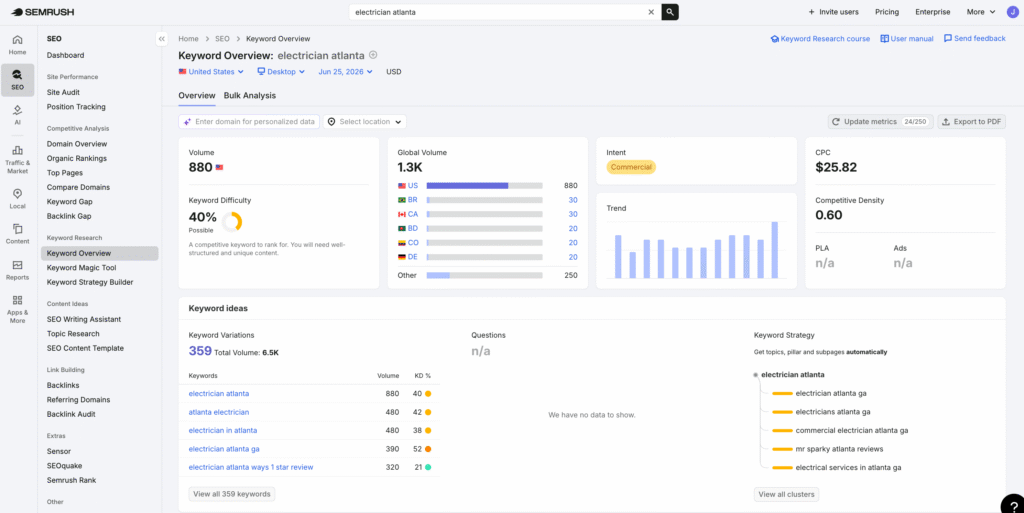Open Domain Overview in the sidebar
Image resolution: width=1024 pixels, height=513 pixels.
pyautogui.click(x=77, y=144)
